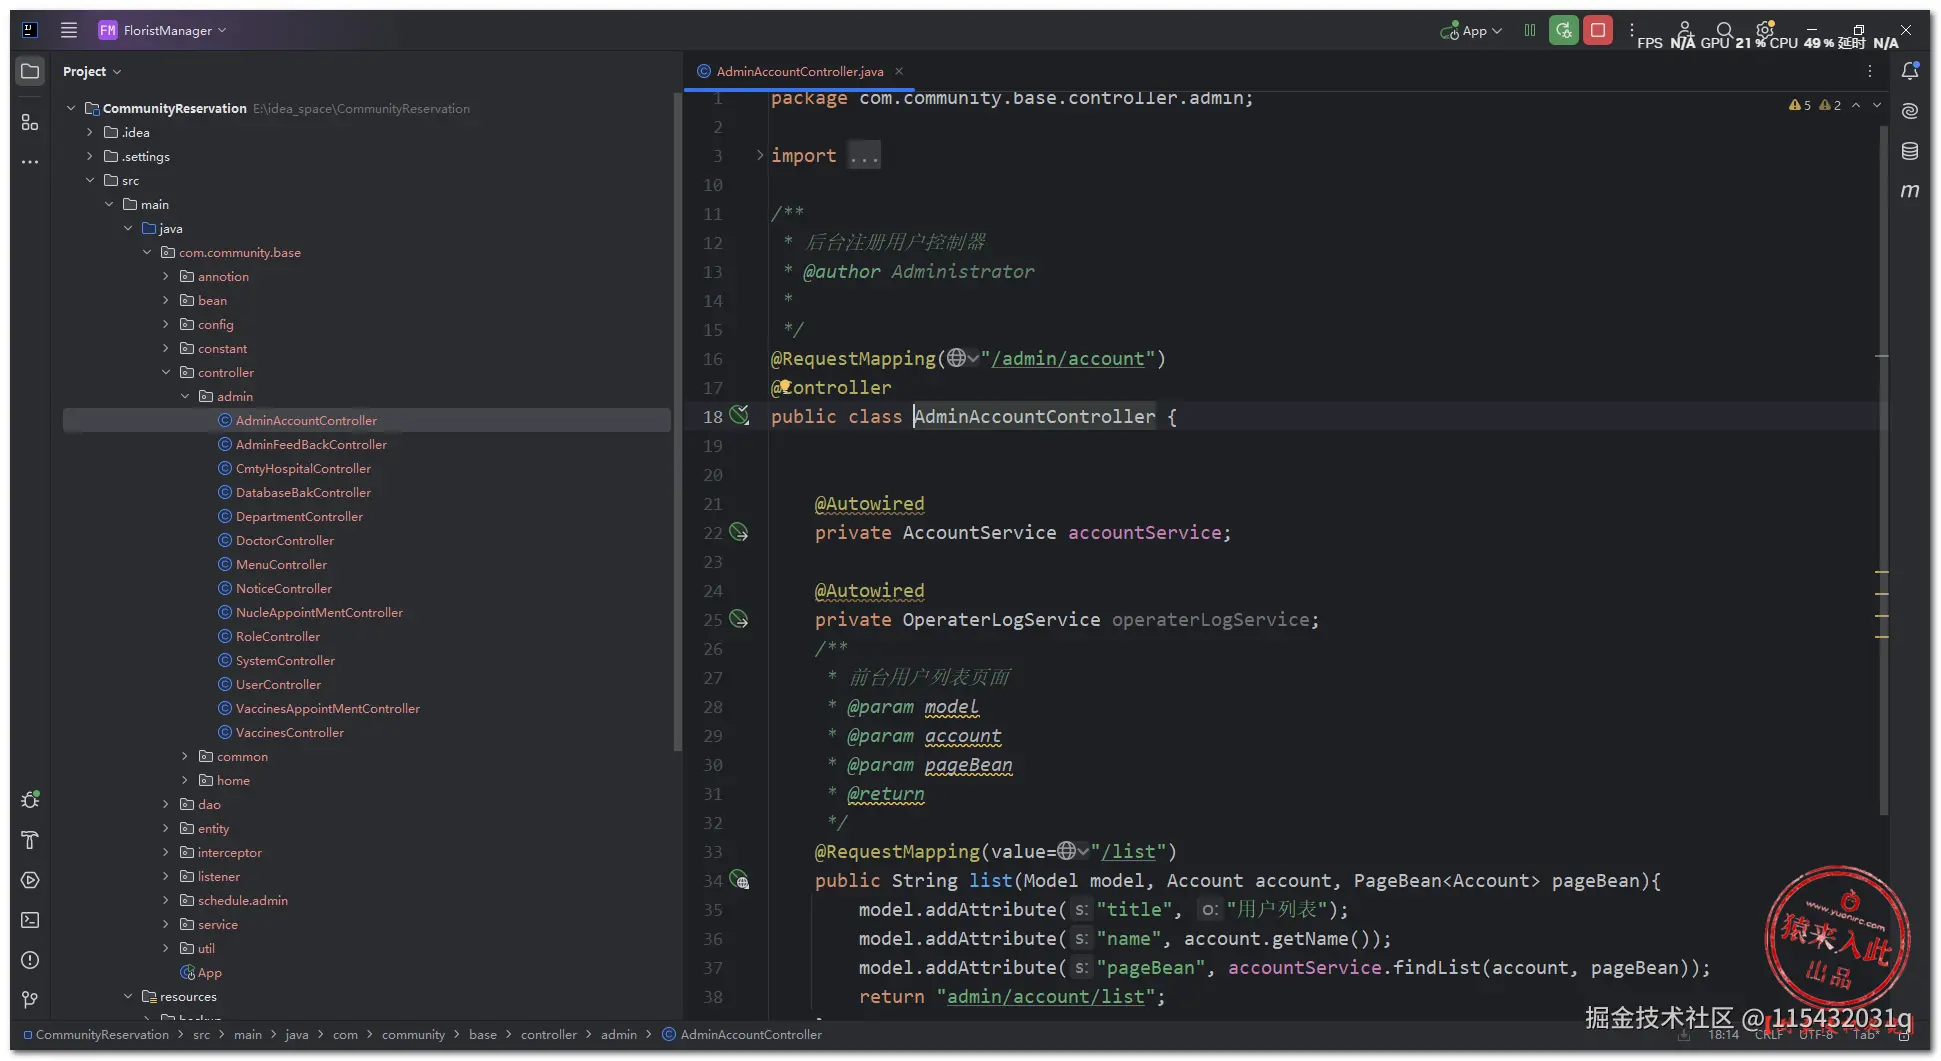Expand the service package arrow
Viewport: 1941px width, 1061px height.
(x=166, y=924)
